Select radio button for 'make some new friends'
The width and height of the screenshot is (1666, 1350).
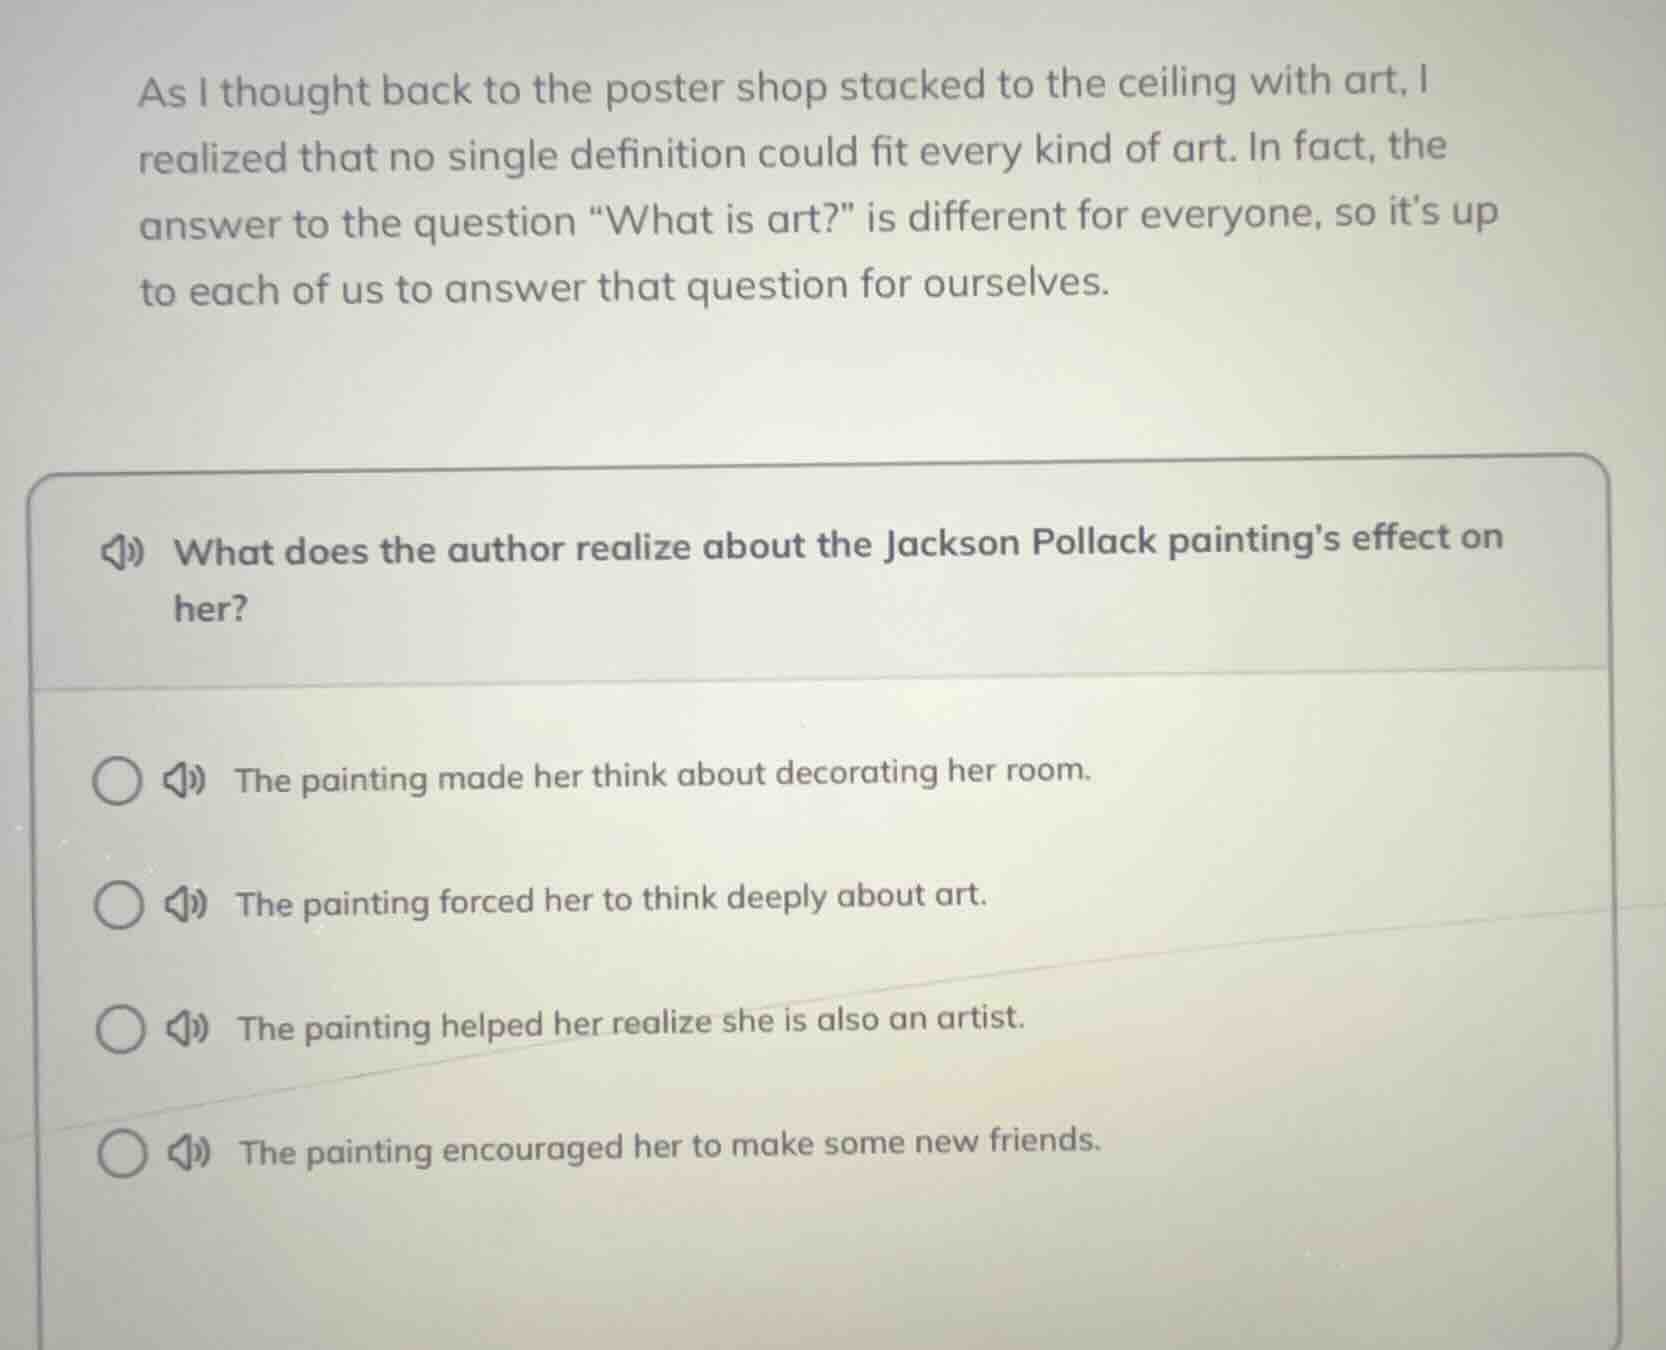(122, 1154)
